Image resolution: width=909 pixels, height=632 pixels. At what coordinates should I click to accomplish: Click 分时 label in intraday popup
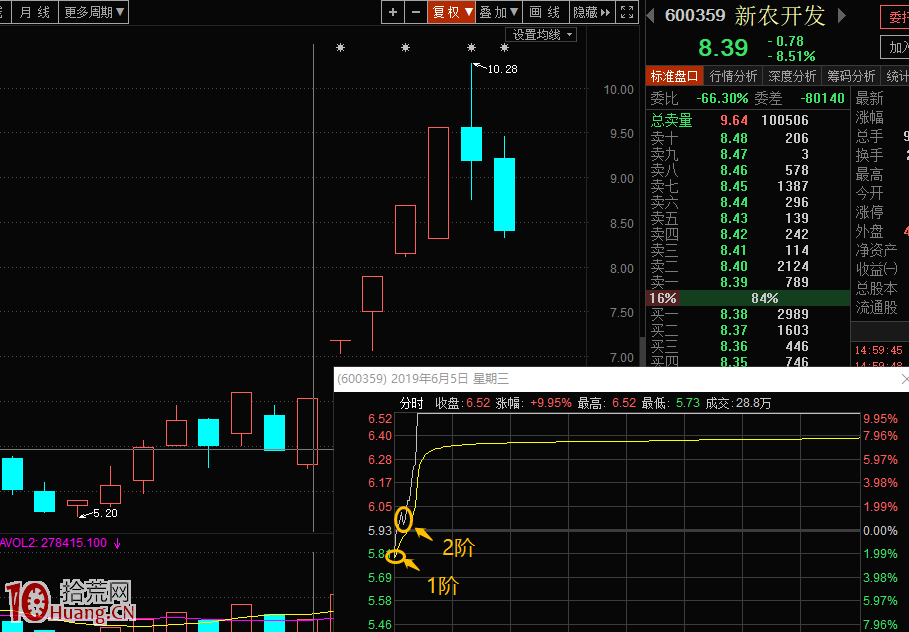(412, 403)
